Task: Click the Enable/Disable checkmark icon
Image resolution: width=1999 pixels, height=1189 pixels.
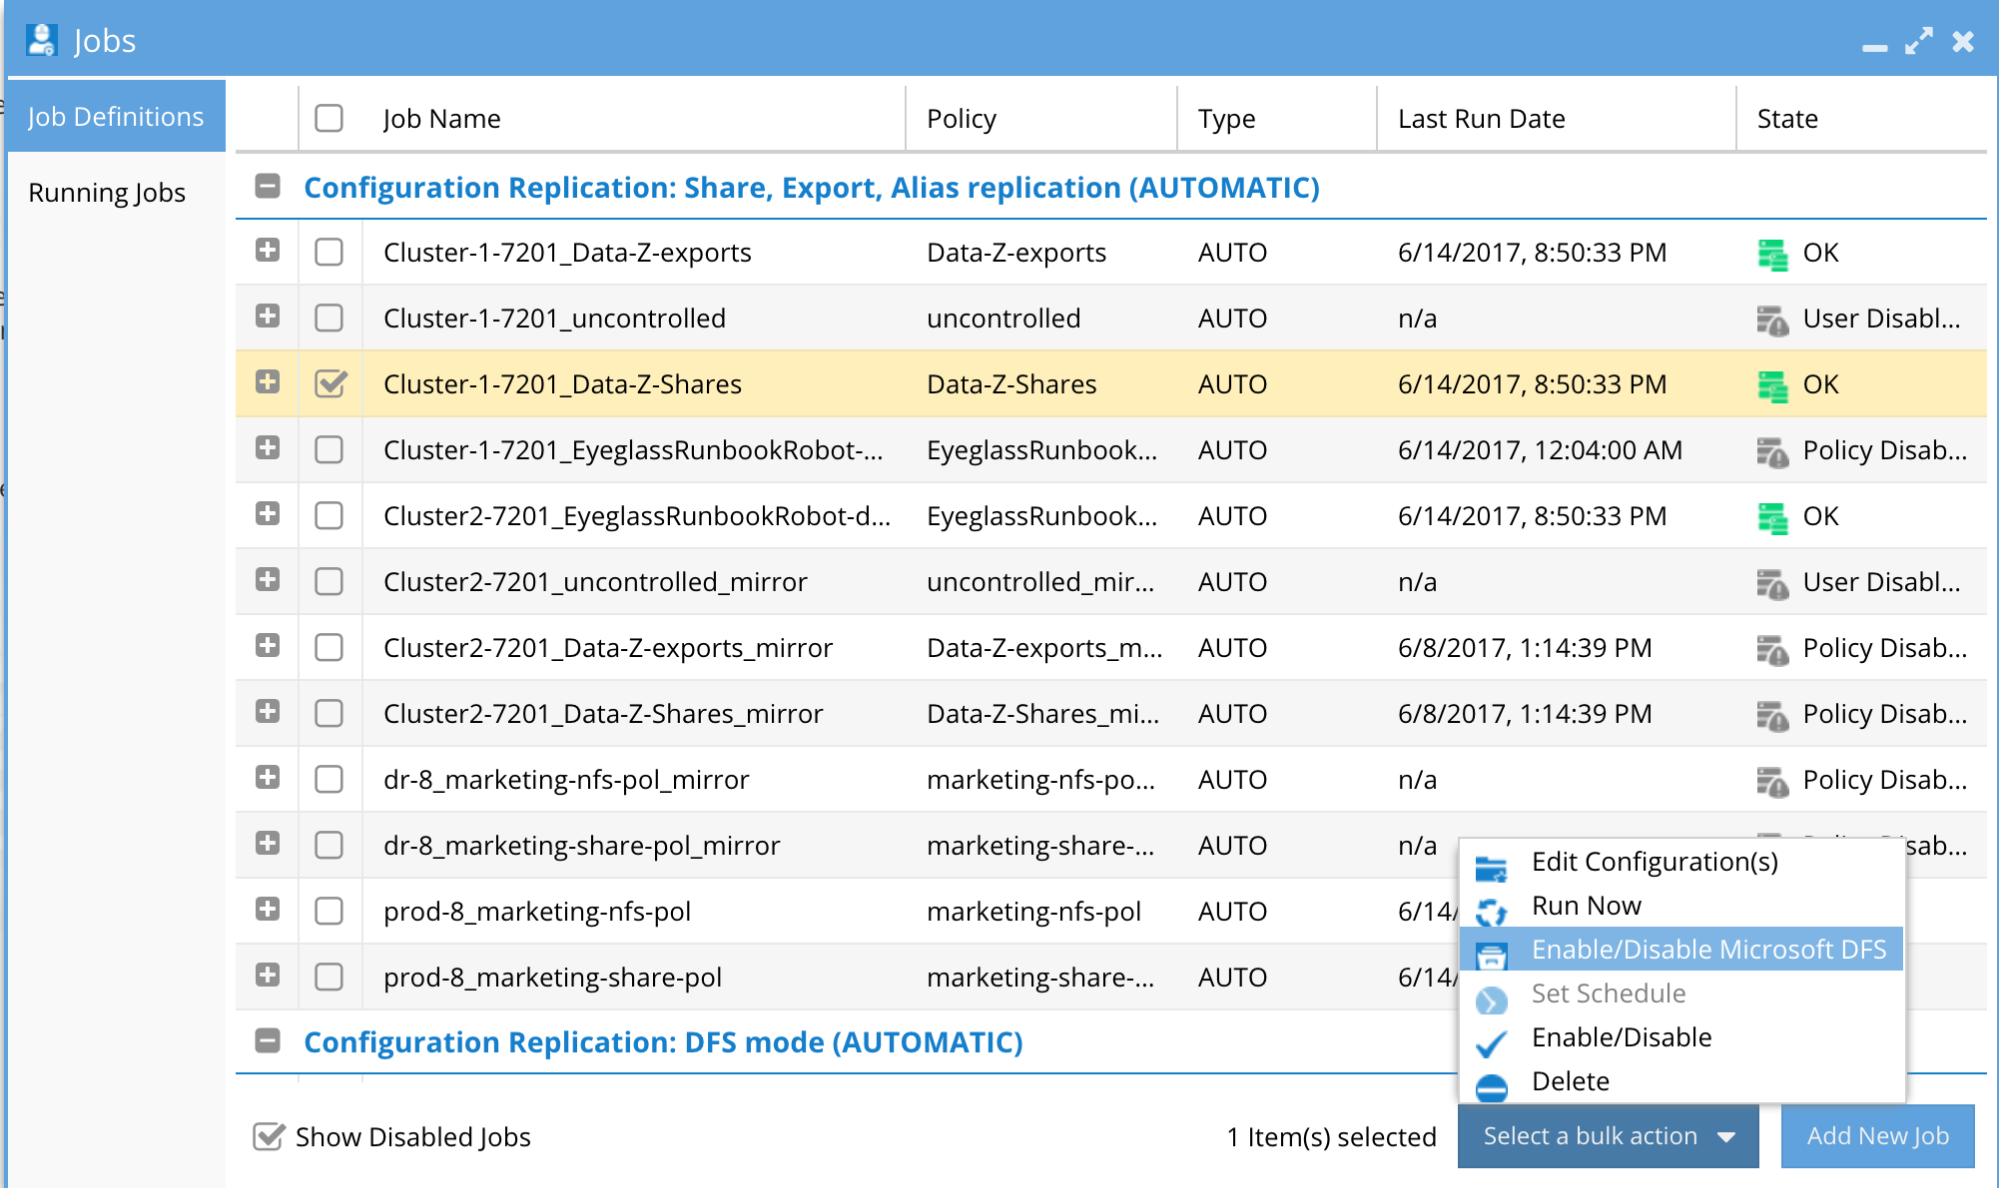Action: tap(1491, 1043)
